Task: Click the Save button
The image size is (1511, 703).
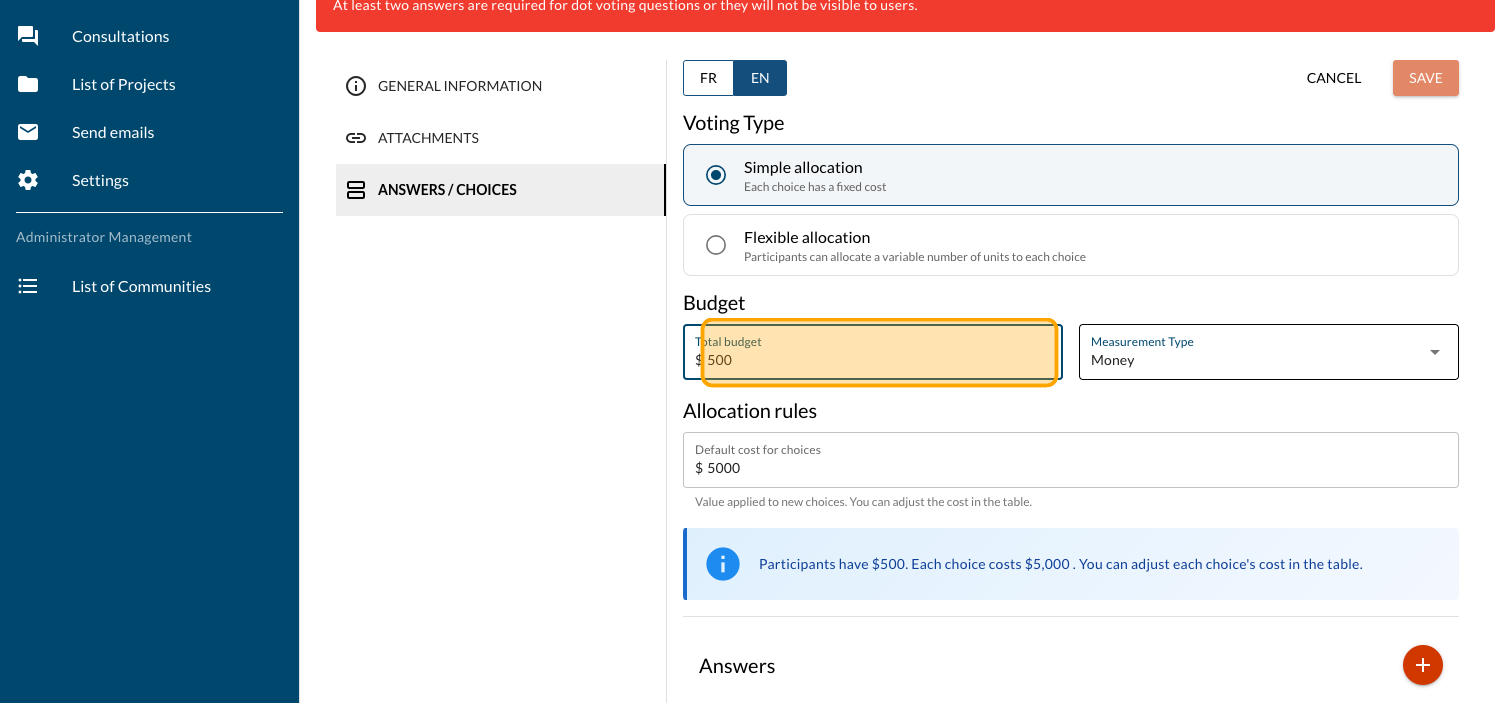Action: click(1425, 78)
